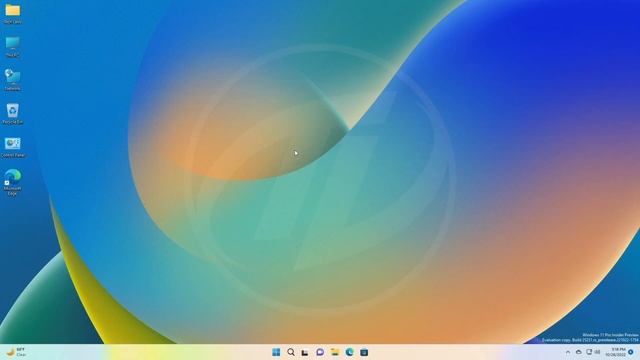Image resolution: width=640 pixels, height=360 pixels.
Task: Open the weather widget on taskbar
Action: click(x=16, y=352)
